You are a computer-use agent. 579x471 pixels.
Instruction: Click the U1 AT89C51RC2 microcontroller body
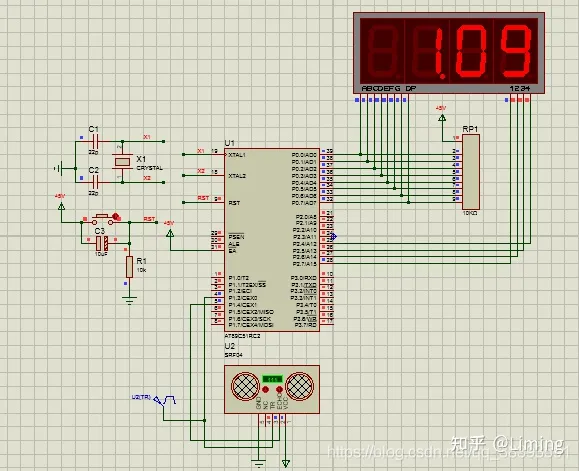click(x=272, y=240)
